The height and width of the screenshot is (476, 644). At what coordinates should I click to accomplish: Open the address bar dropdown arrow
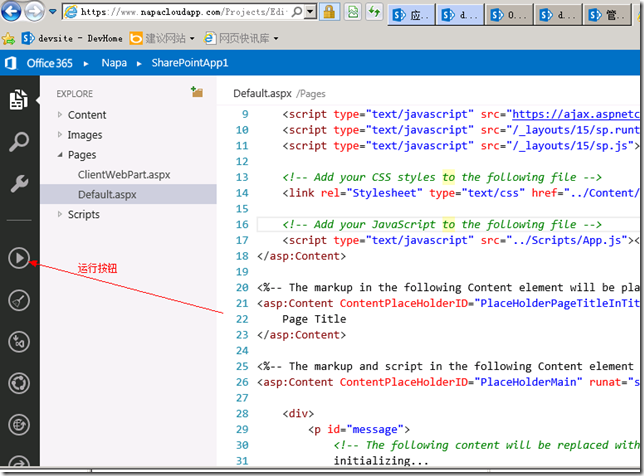pyautogui.click(x=311, y=12)
